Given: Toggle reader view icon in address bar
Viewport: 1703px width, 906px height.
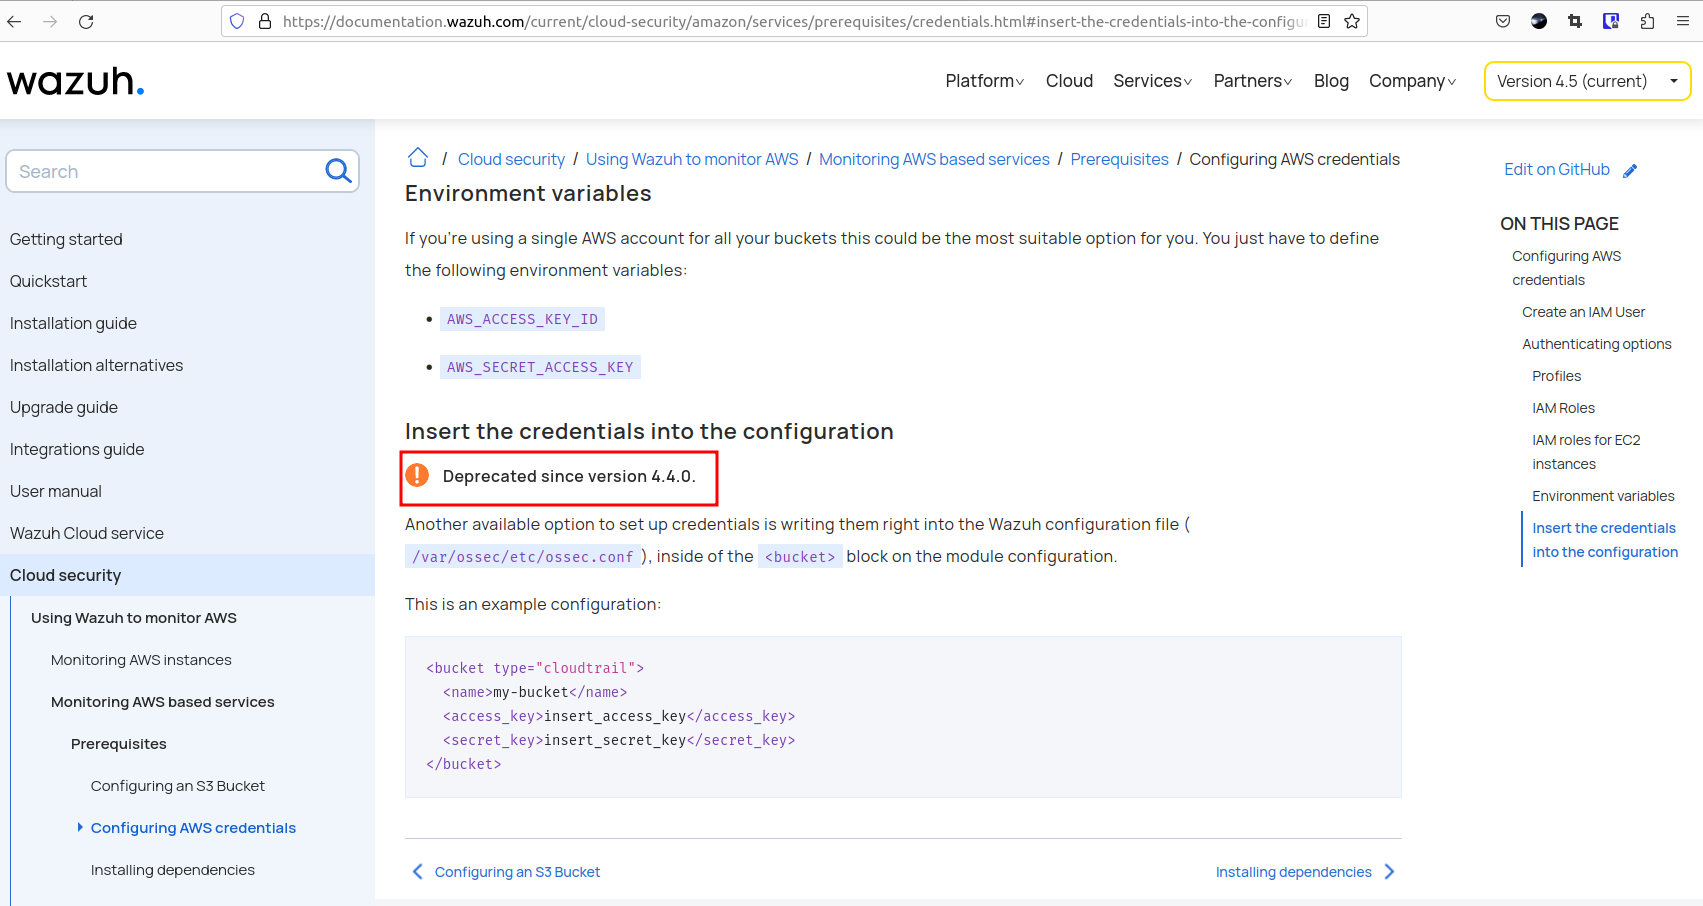Looking at the screenshot, I should 1324,21.
